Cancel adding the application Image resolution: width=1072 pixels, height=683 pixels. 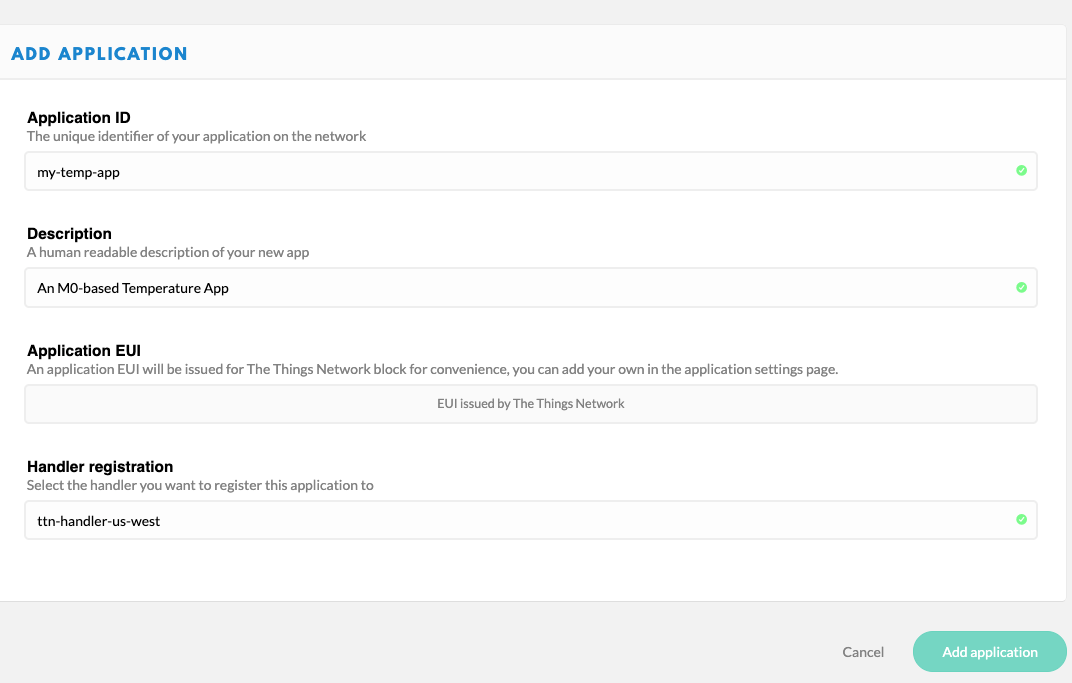coord(863,652)
